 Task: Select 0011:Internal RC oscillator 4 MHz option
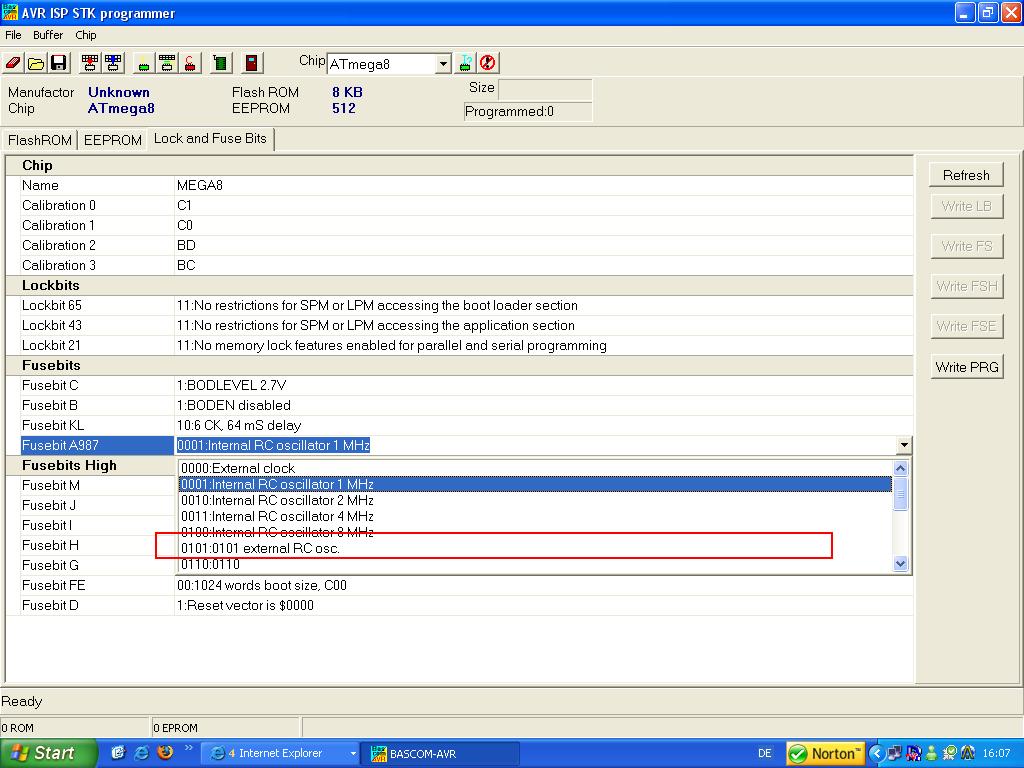[x=535, y=516]
